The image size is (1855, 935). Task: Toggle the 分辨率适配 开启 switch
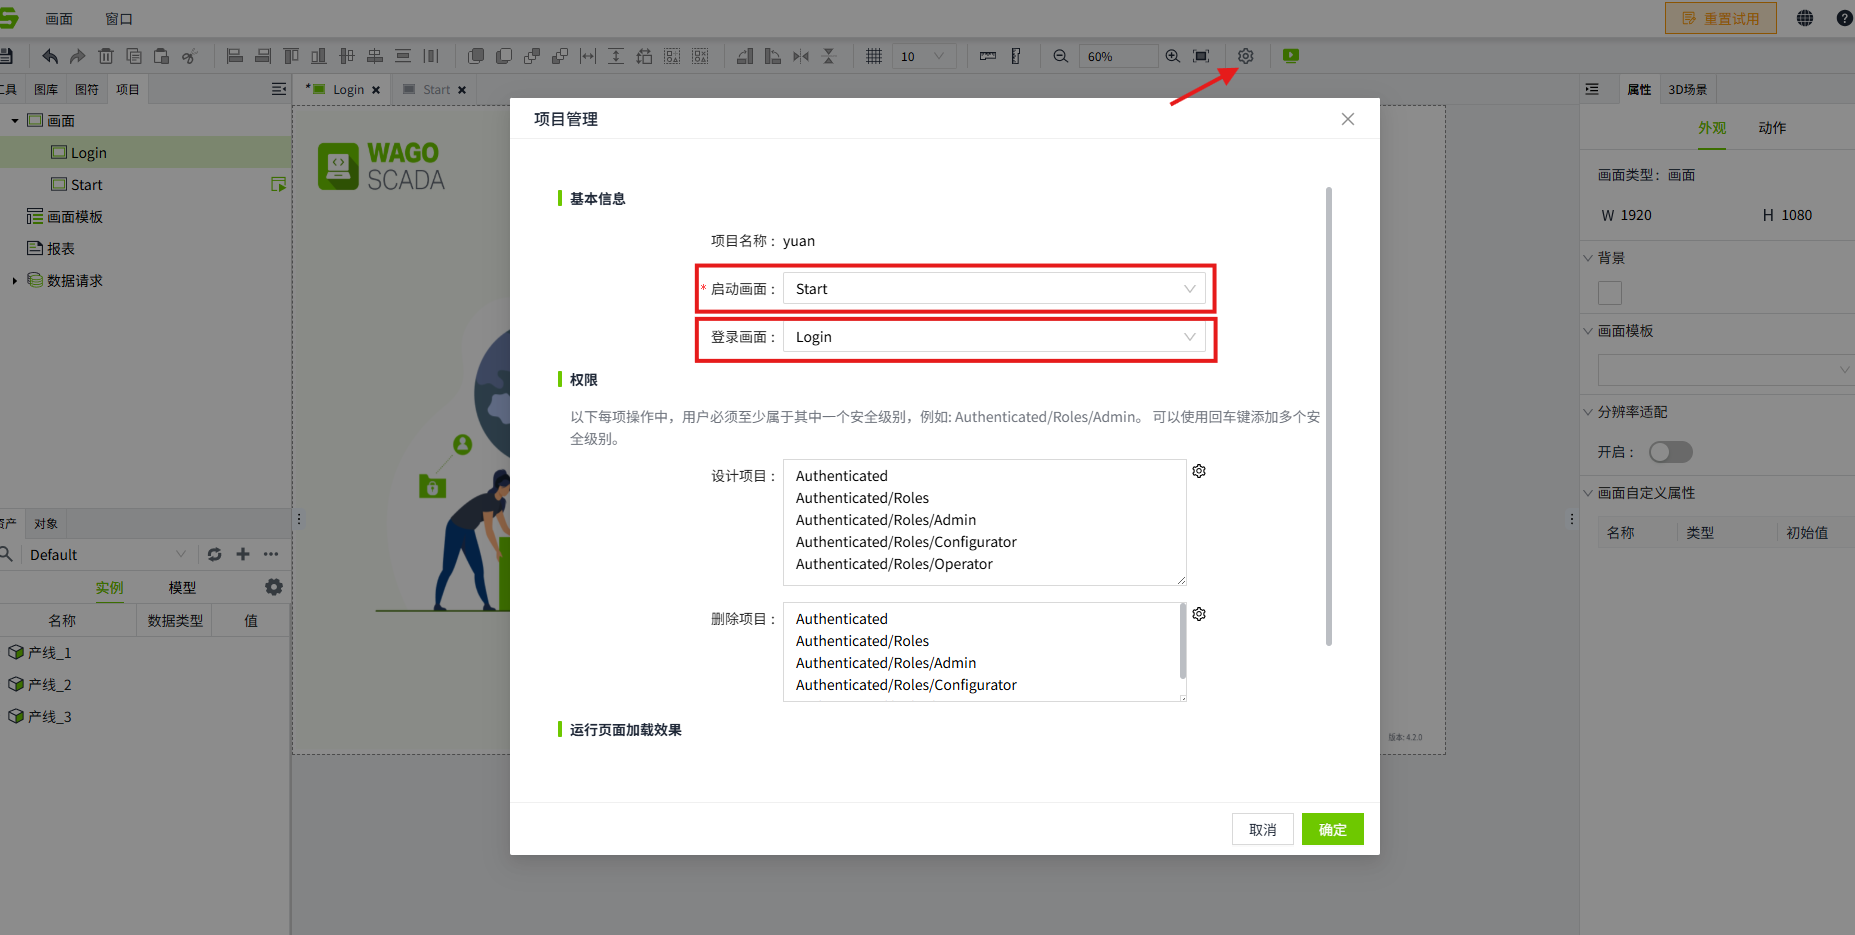[1670, 452]
